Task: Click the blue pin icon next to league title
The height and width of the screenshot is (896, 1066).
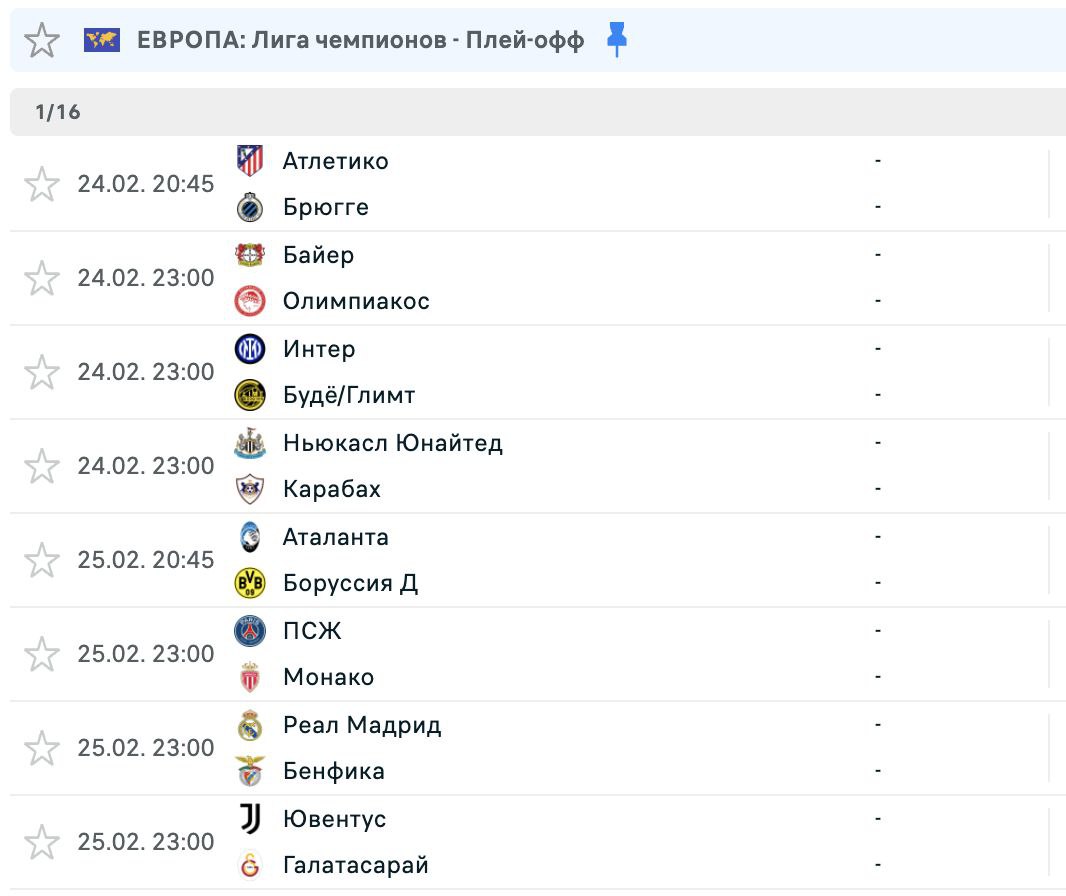Action: click(x=617, y=40)
